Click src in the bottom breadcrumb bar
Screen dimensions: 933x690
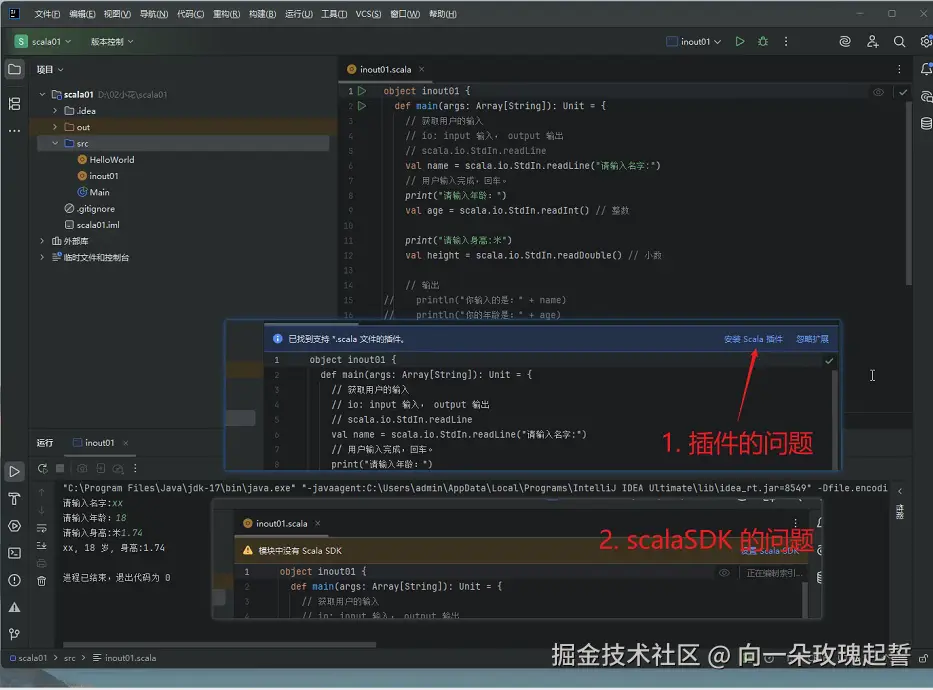point(70,658)
